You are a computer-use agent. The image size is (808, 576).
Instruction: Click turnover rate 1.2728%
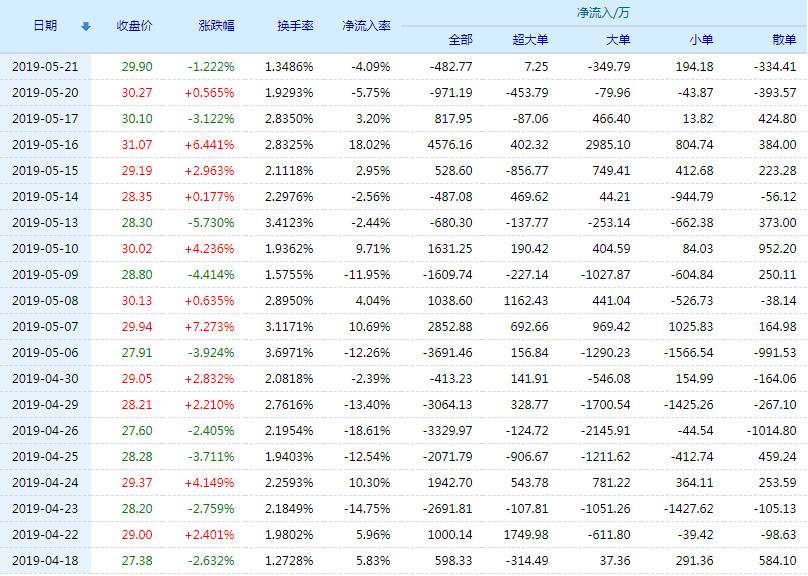coord(289,561)
